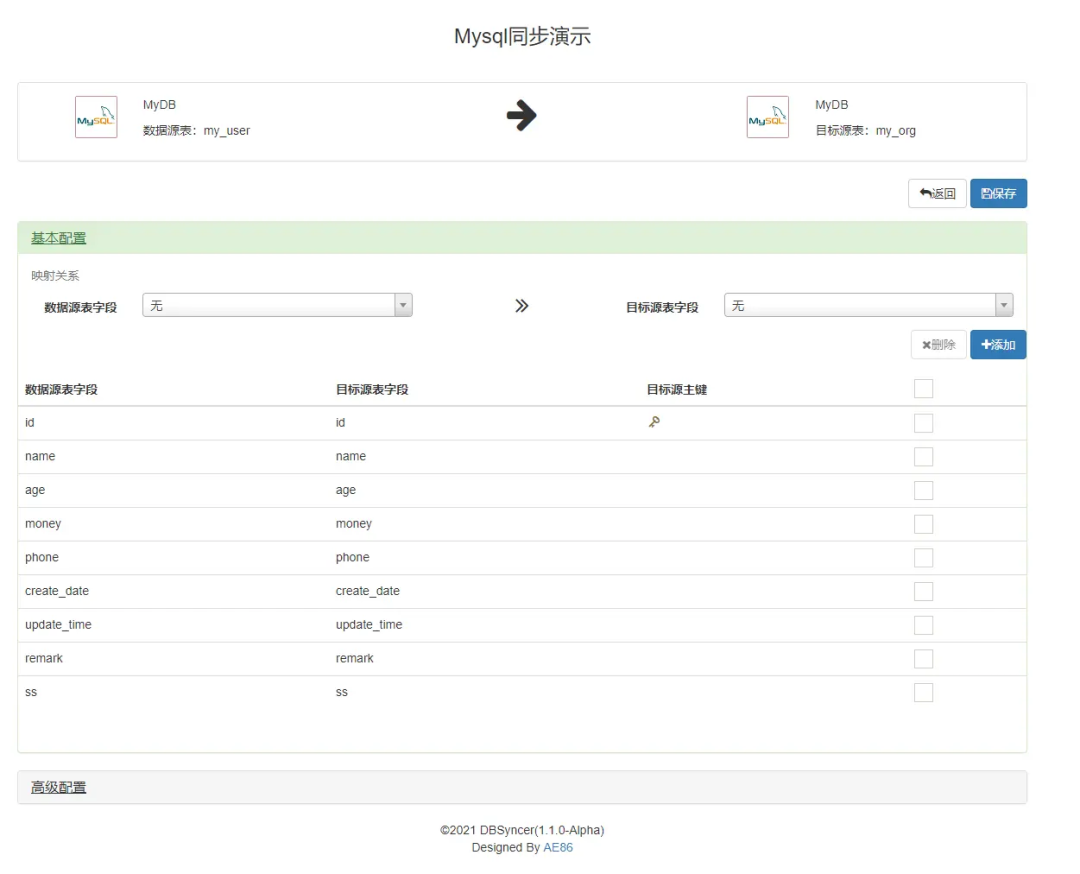Select the checkbox for create_date row
Screen dimensions: 1080x874
point(923,592)
